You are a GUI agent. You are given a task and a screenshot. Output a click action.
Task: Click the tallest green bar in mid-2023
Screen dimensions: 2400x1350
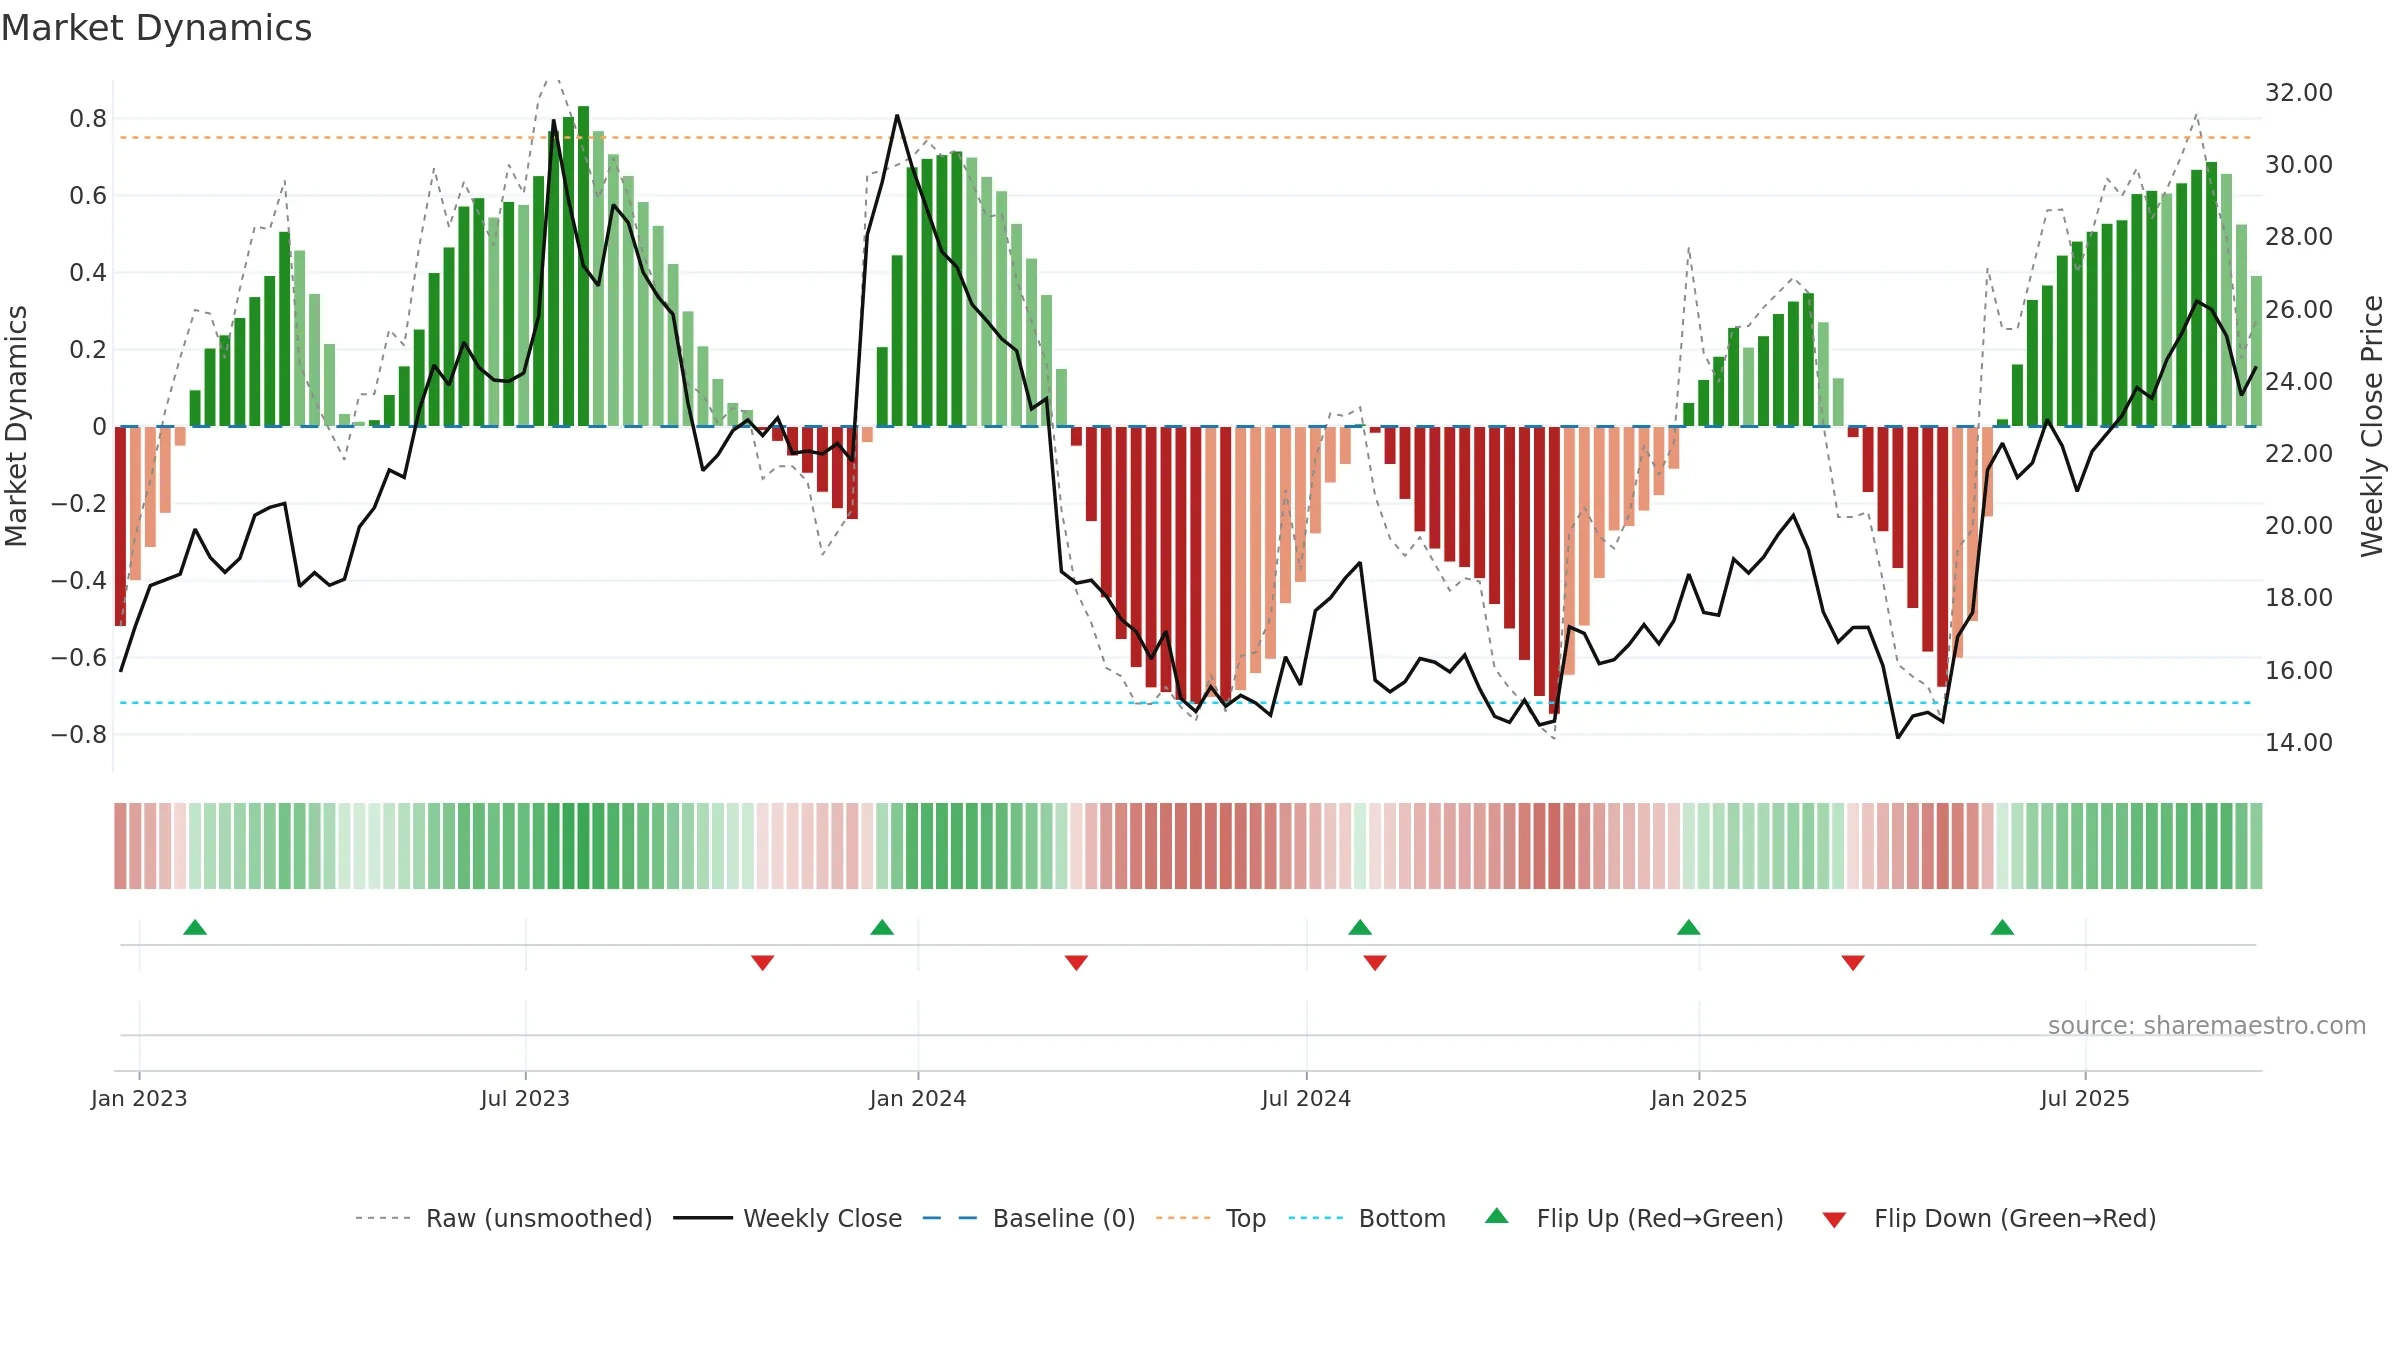pos(583,266)
